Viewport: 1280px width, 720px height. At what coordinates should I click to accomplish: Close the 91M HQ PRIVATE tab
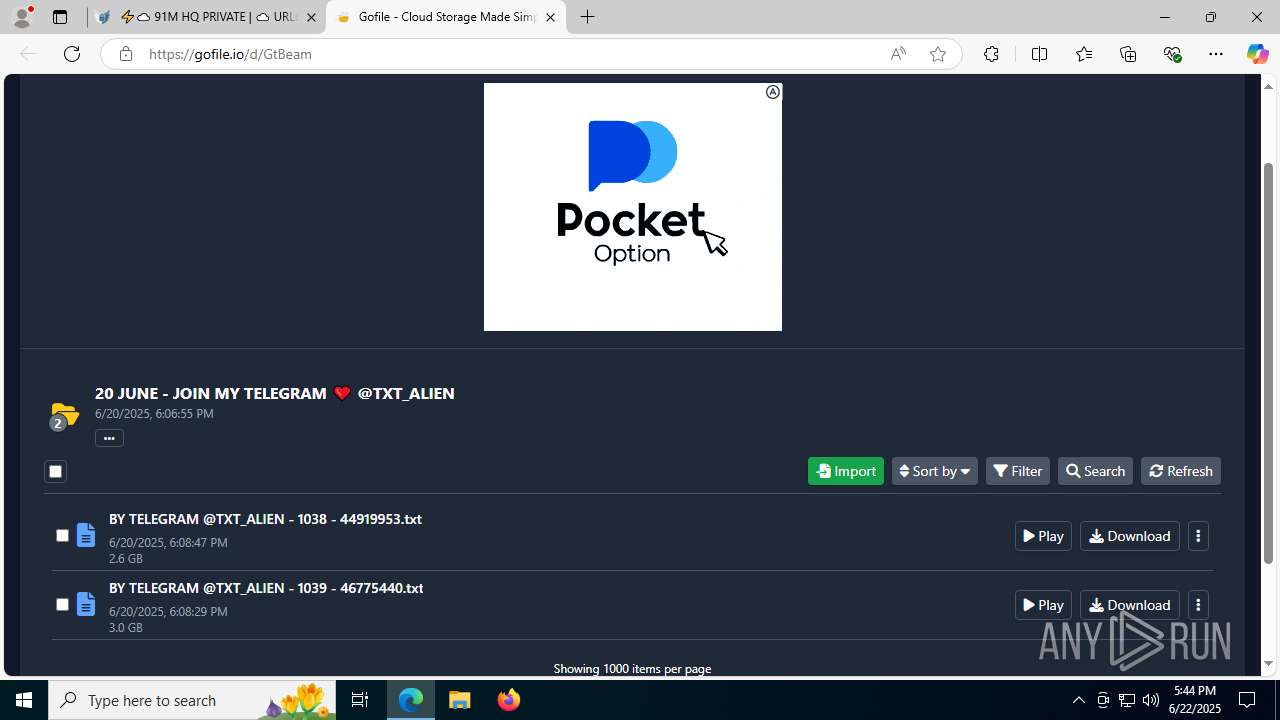point(311,17)
